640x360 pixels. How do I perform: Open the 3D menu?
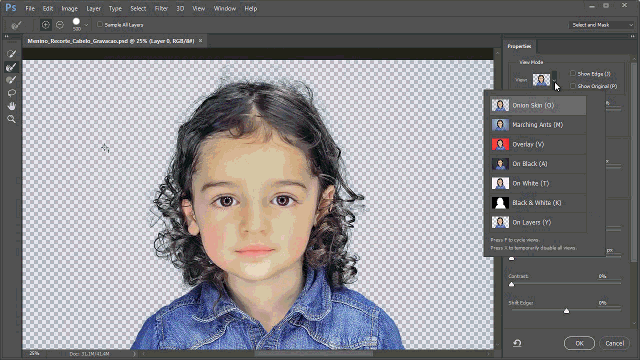[180, 8]
